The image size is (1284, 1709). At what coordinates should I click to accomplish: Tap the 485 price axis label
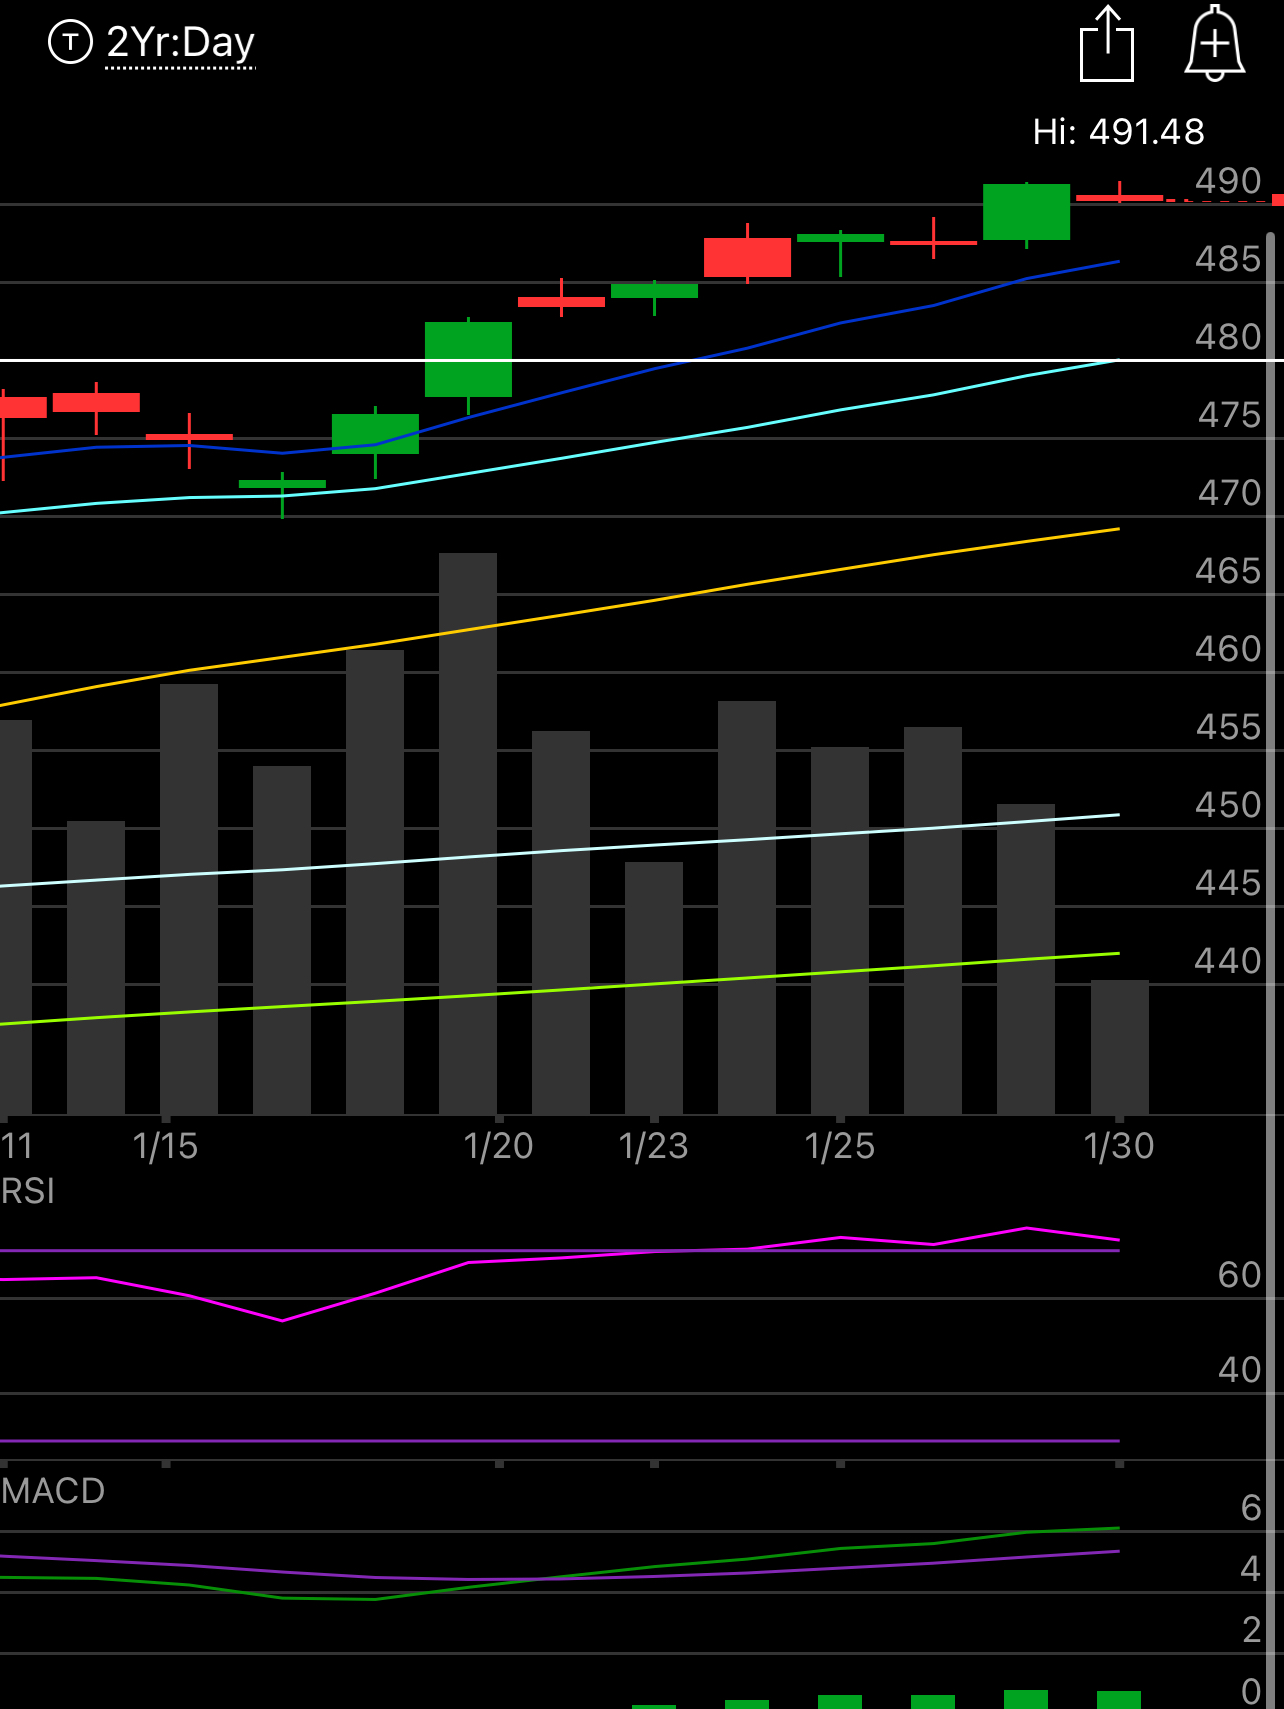point(1228,259)
